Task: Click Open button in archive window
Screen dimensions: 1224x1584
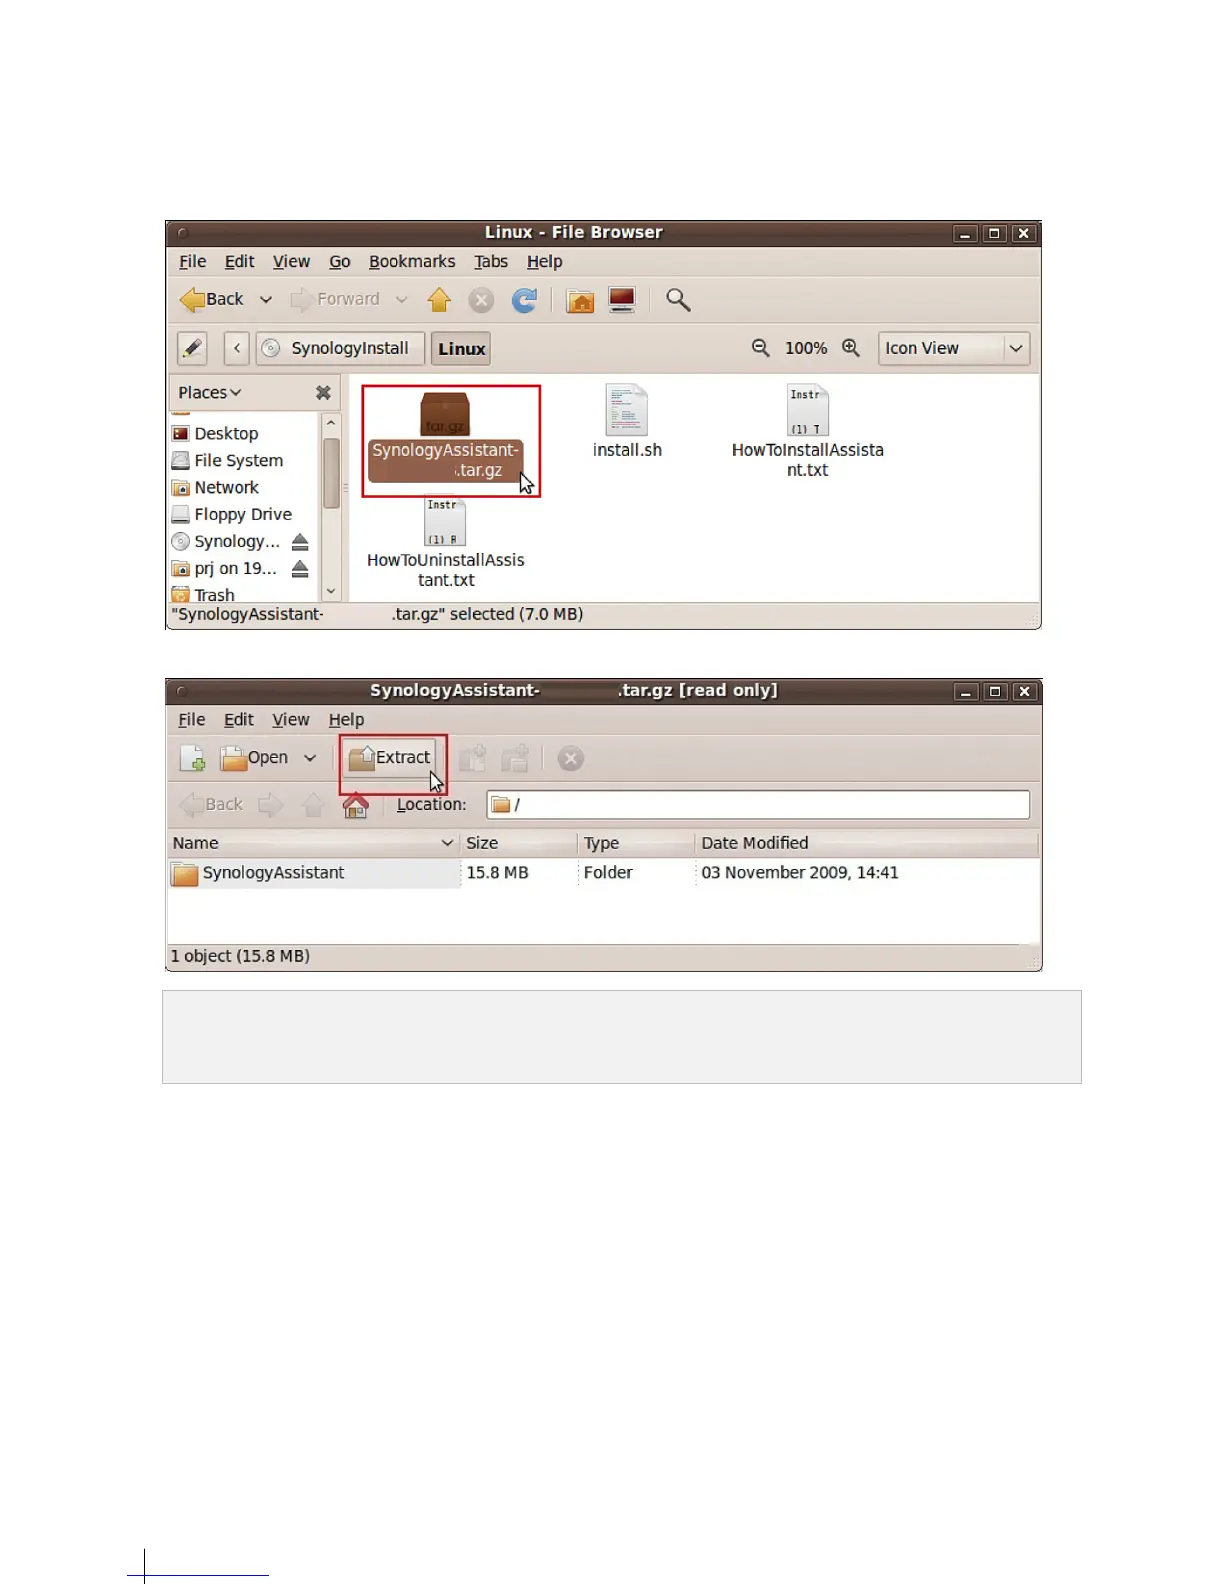Action: click(x=255, y=758)
